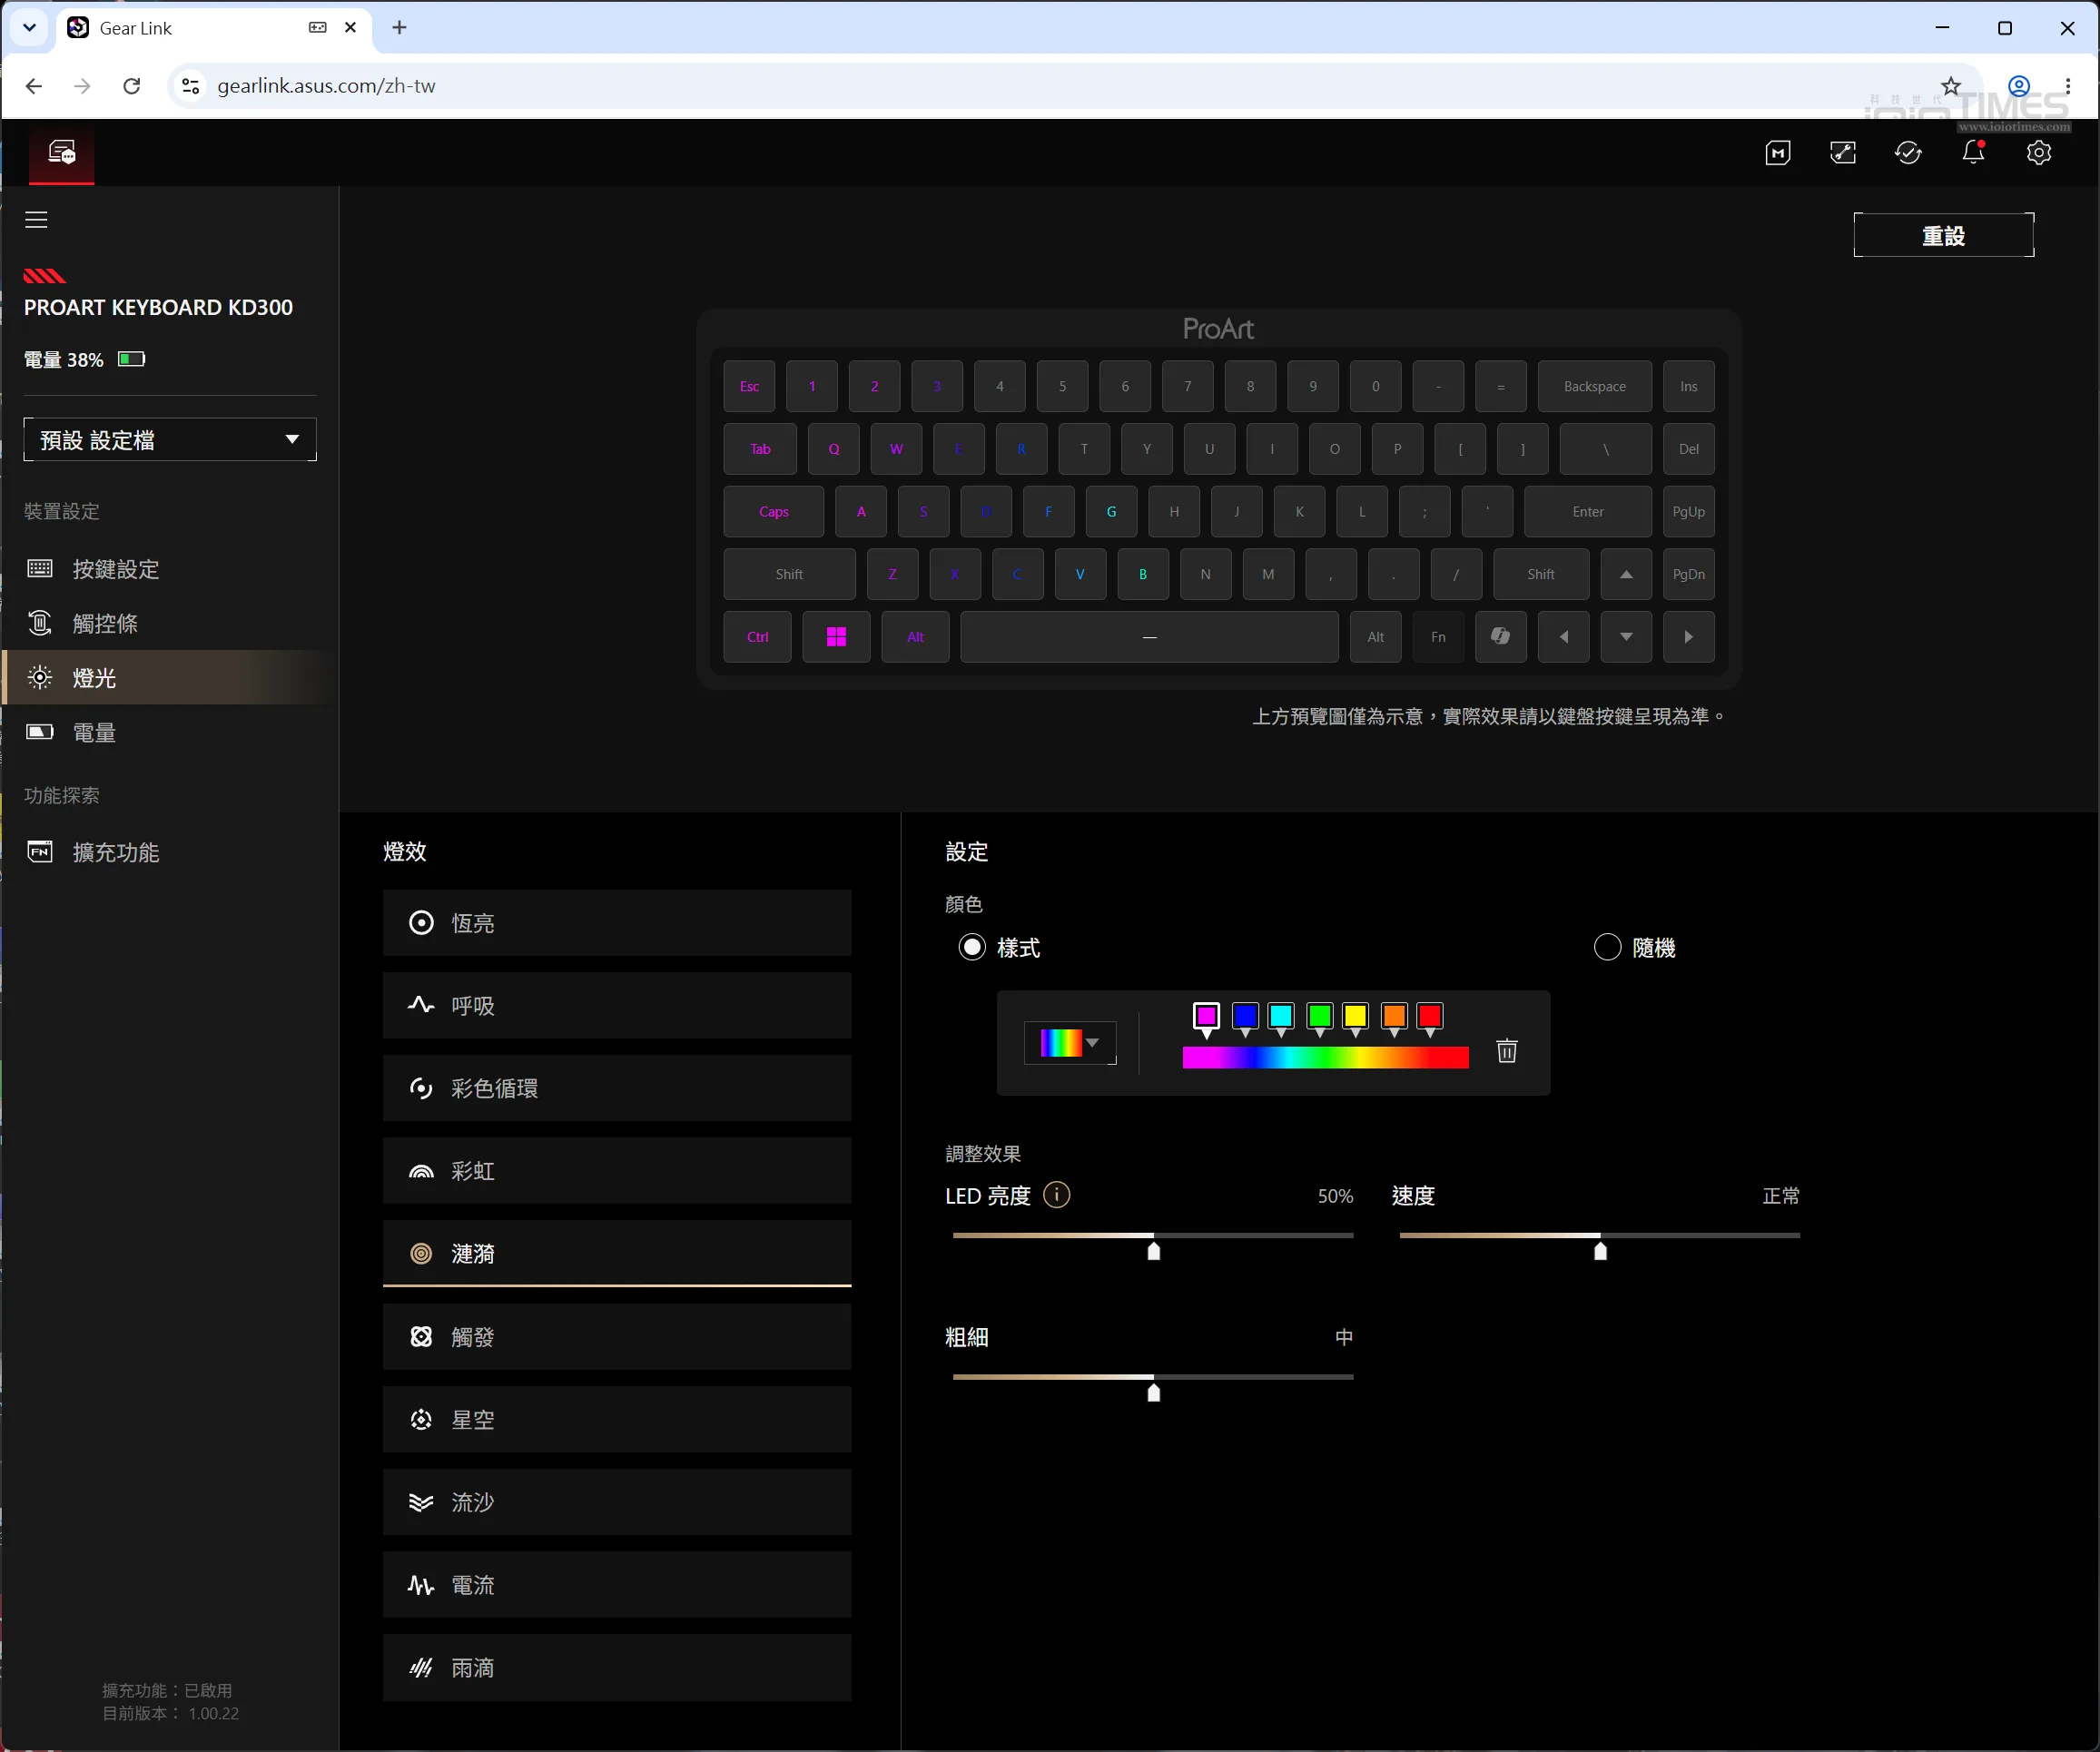
Task: View site information icon in address bar
Action: coord(190,86)
